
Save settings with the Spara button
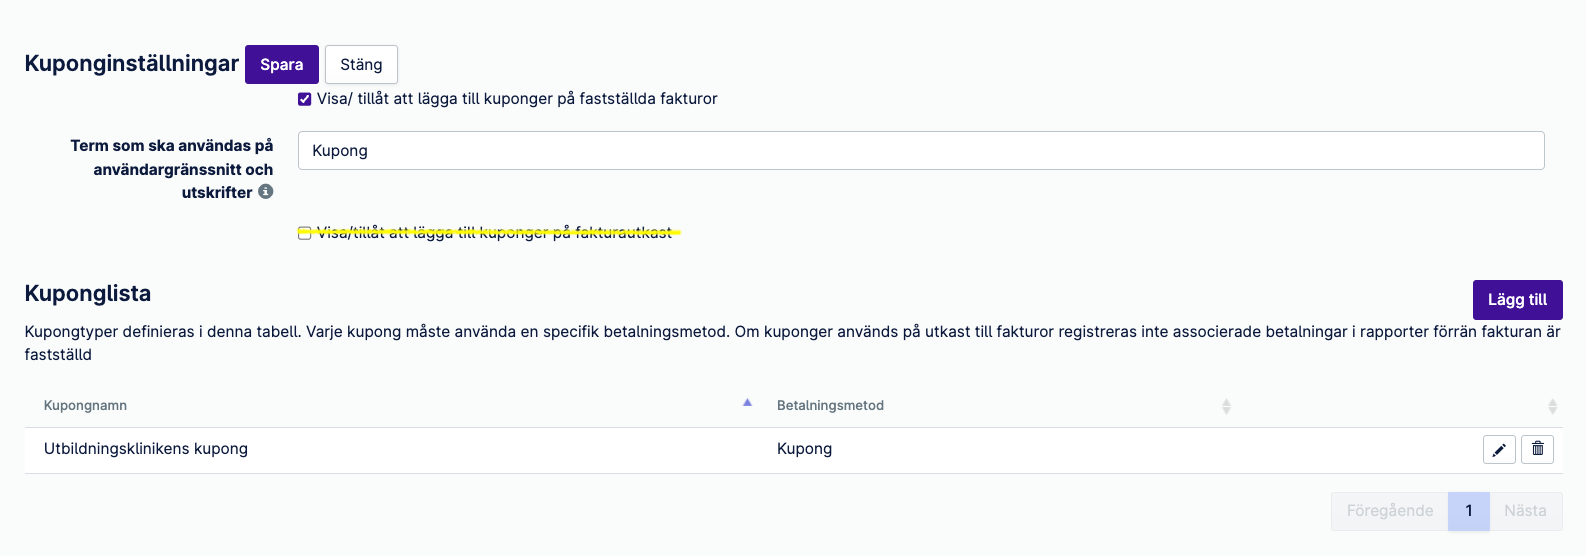tap(282, 64)
